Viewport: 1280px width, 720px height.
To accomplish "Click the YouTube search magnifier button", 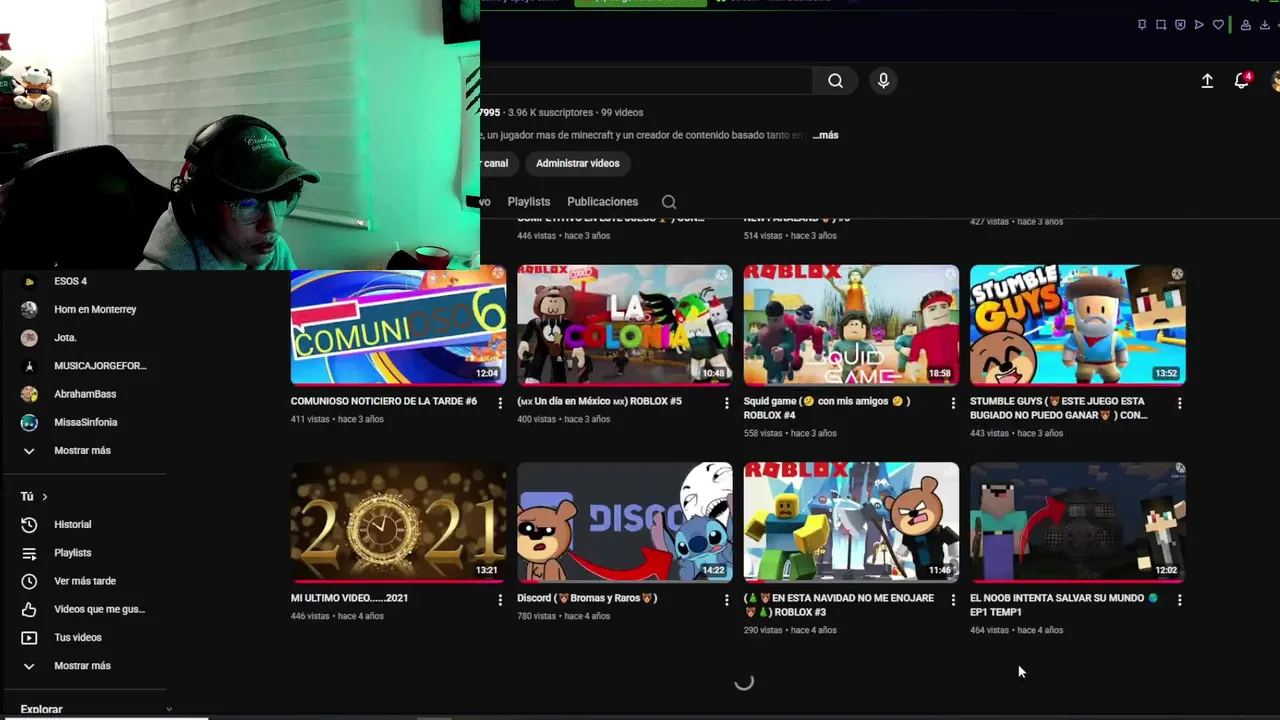I will point(835,81).
